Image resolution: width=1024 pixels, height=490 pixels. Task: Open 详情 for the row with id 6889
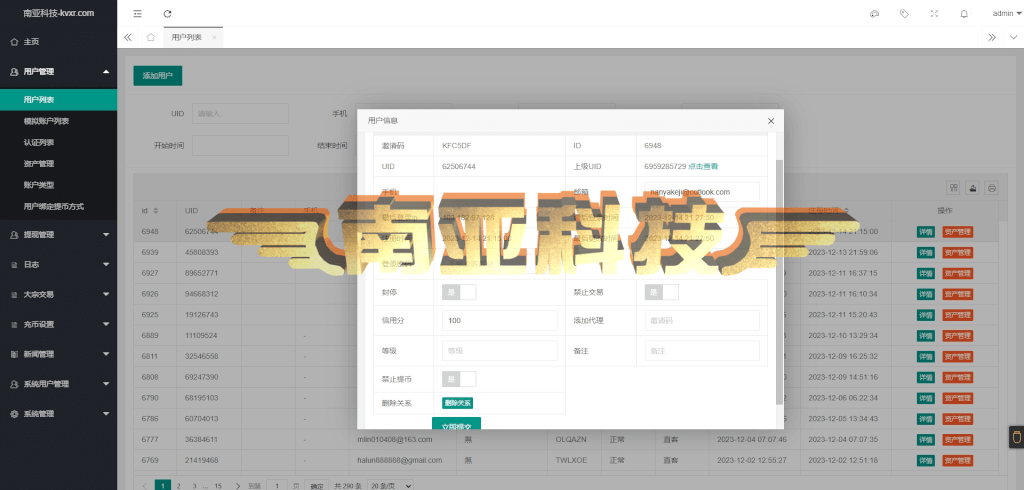pos(925,336)
